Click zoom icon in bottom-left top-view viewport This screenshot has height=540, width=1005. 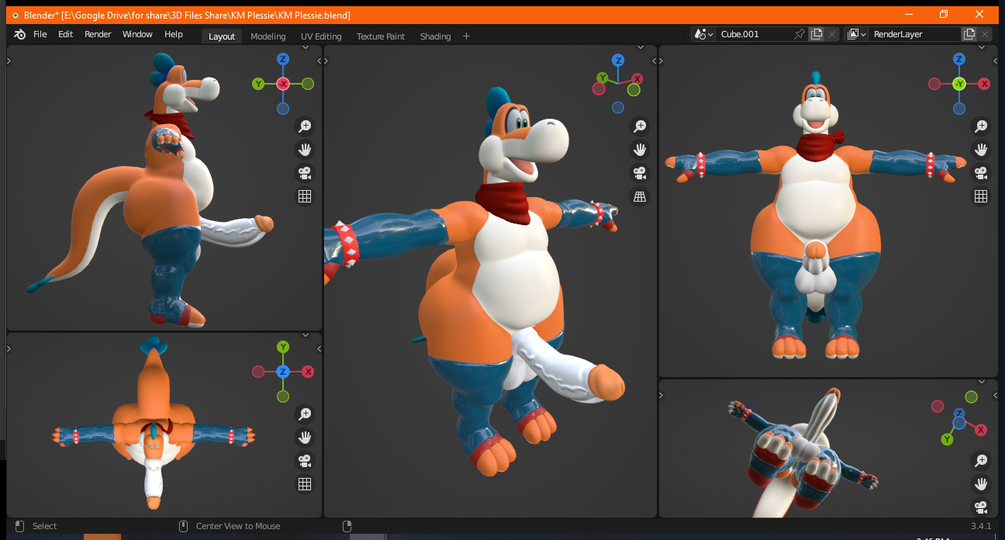coord(304,414)
